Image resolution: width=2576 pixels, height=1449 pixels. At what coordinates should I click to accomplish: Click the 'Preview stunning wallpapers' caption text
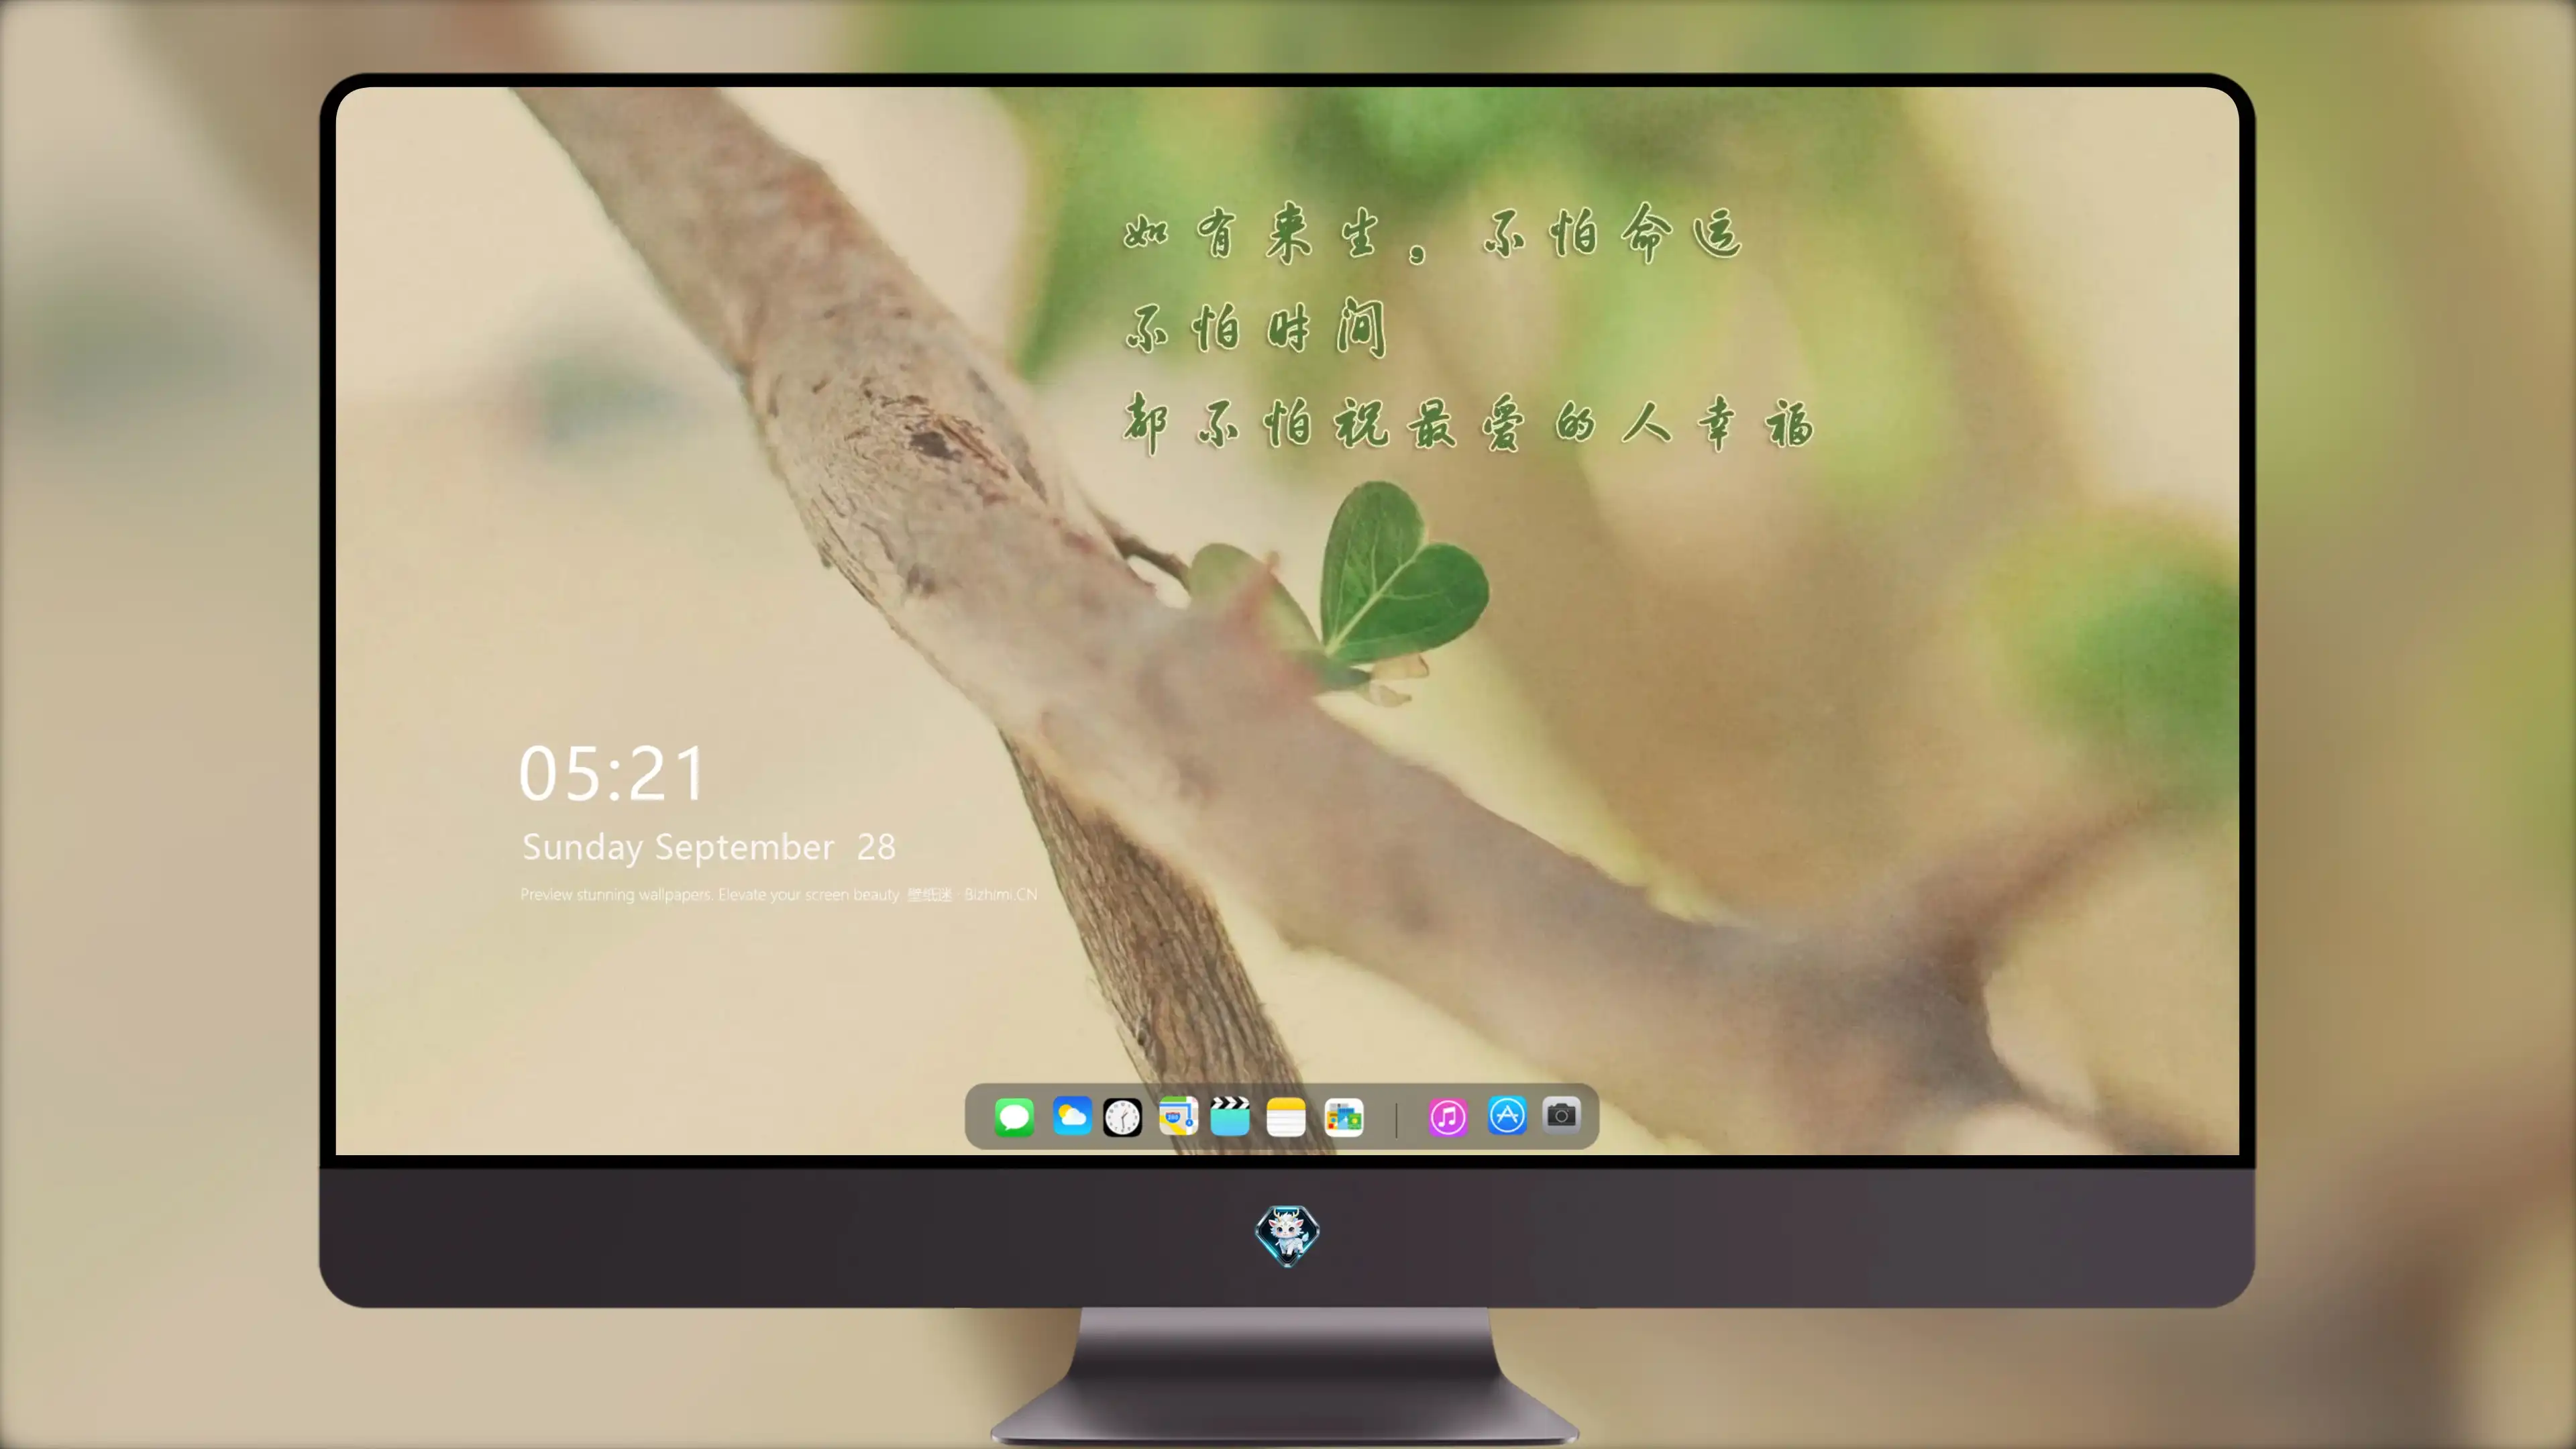click(x=779, y=894)
